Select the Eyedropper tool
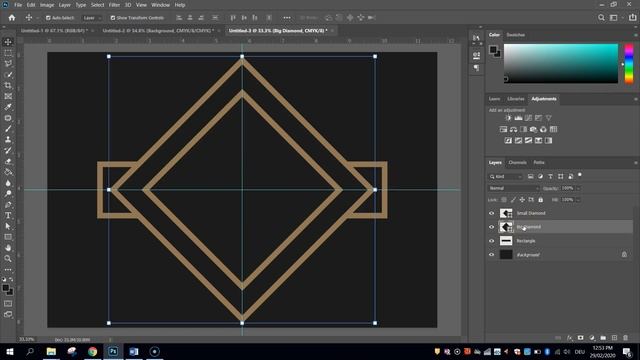The image size is (640, 360). pos(8,107)
